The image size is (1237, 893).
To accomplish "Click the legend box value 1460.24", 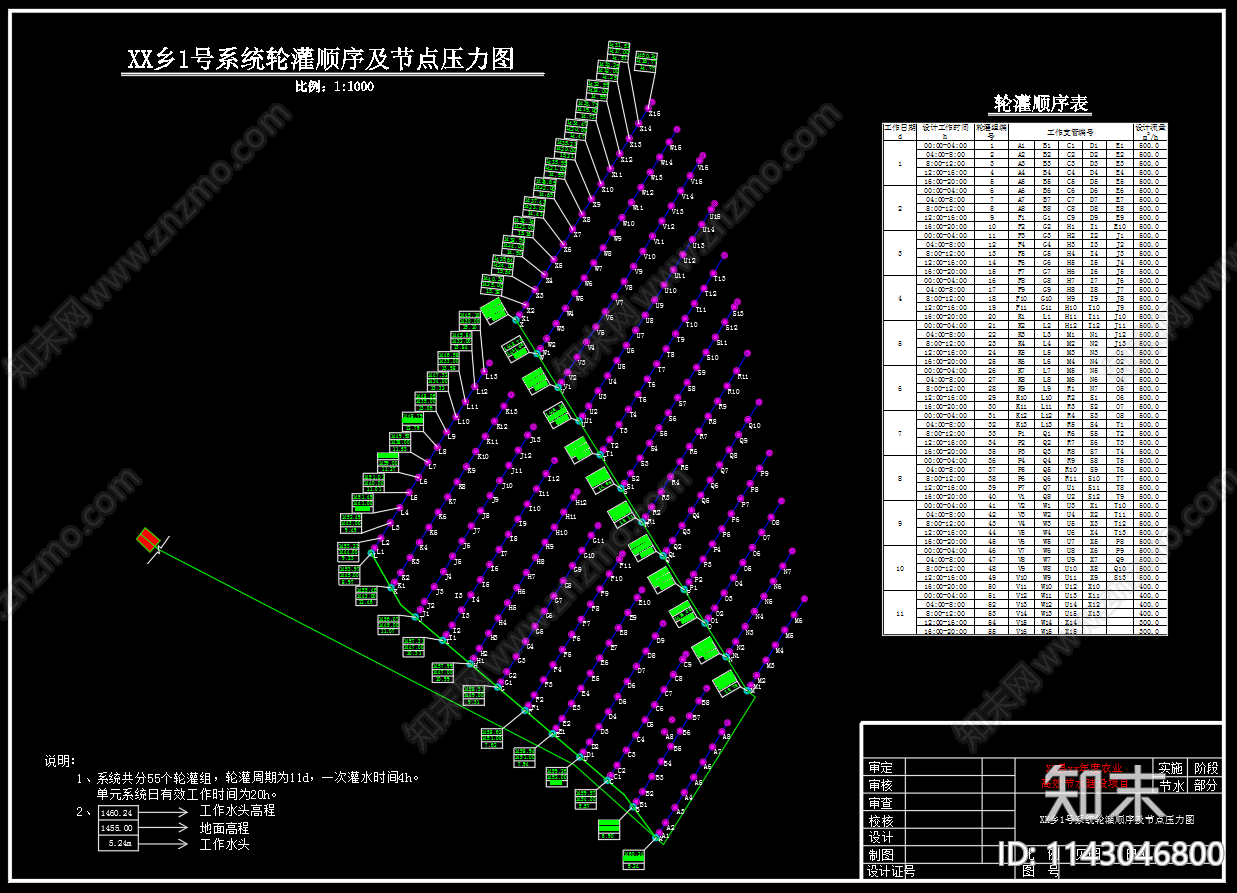I will [118, 813].
